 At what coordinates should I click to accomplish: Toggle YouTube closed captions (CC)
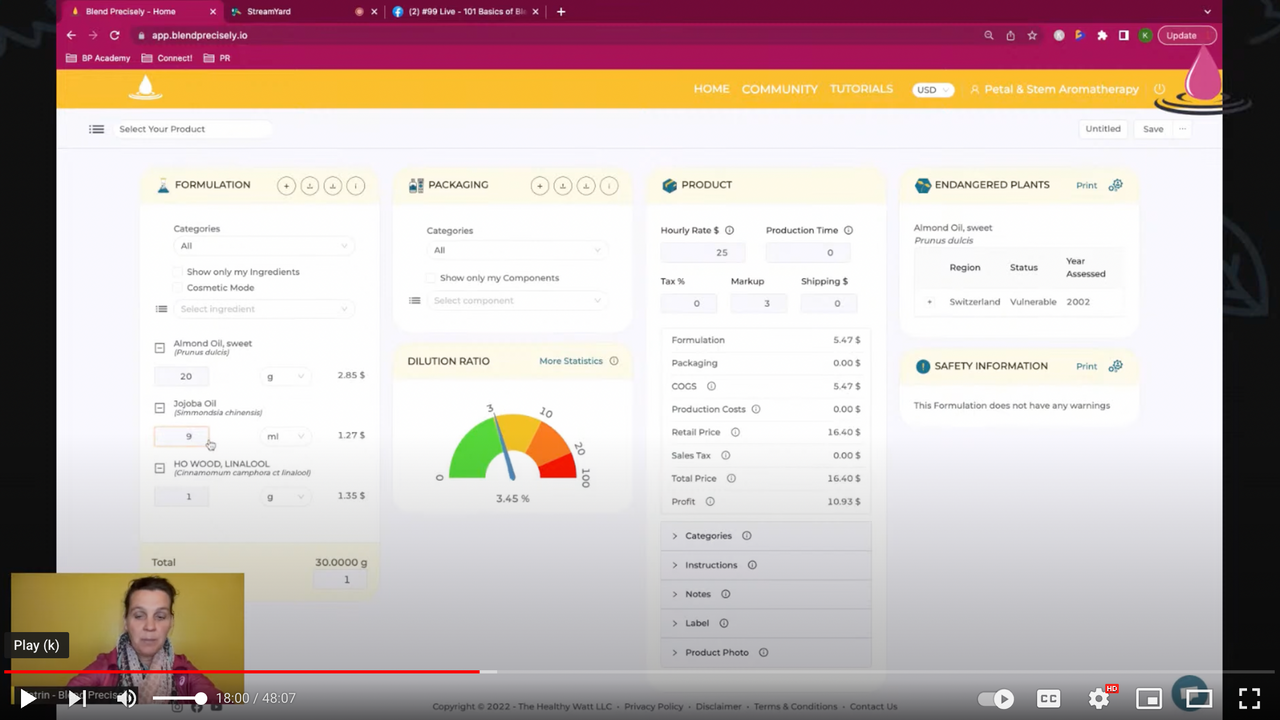click(x=1048, y=698)
